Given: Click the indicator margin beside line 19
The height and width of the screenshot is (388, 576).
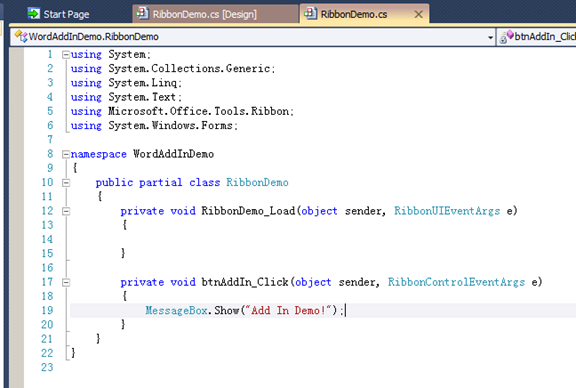Looking at the screenshot, I should click(x=17, y=311).
